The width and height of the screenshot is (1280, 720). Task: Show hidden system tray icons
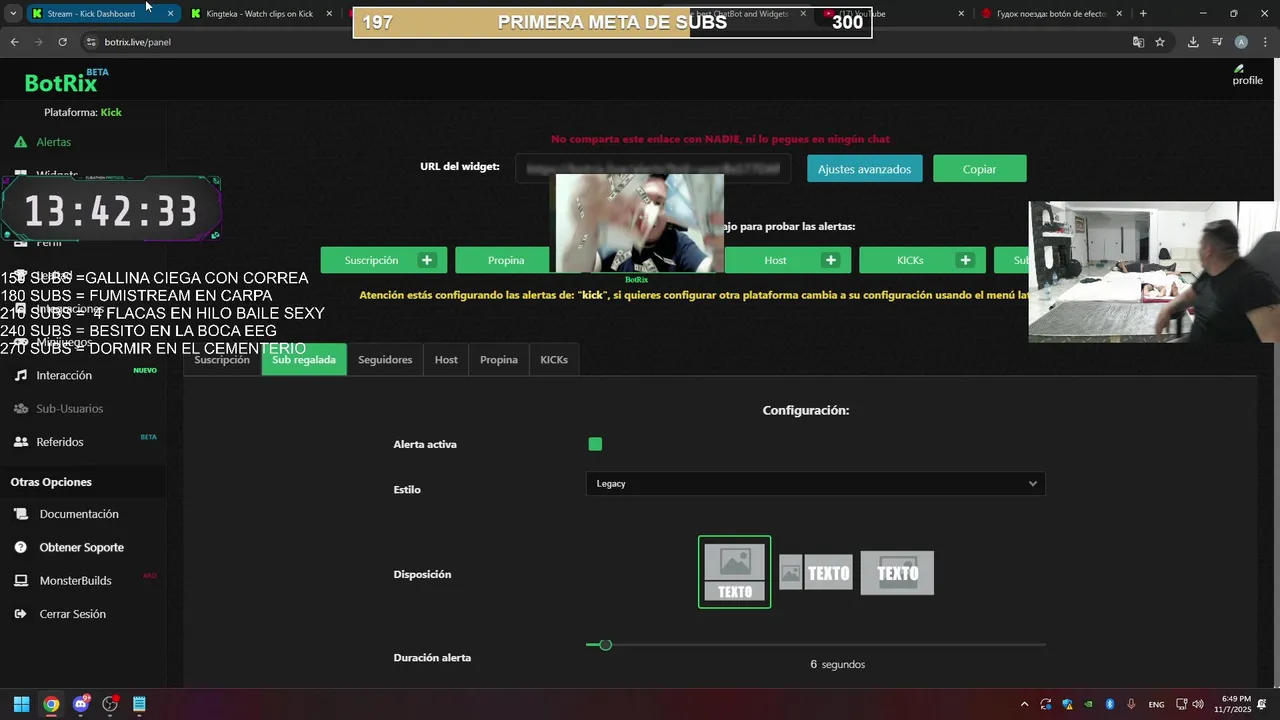coord(1024,704)
